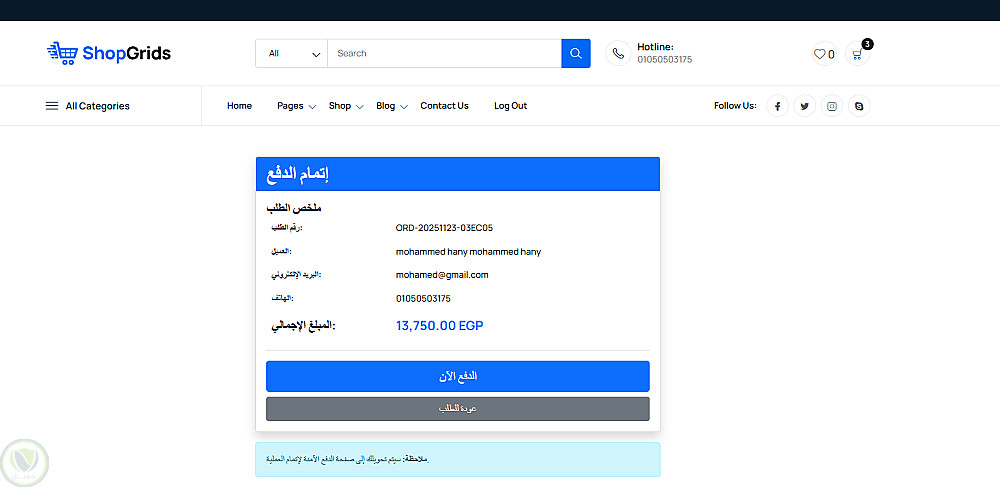Expand the Shop menu
Viewport: 1000px width, 487px height.
(346, 106)
